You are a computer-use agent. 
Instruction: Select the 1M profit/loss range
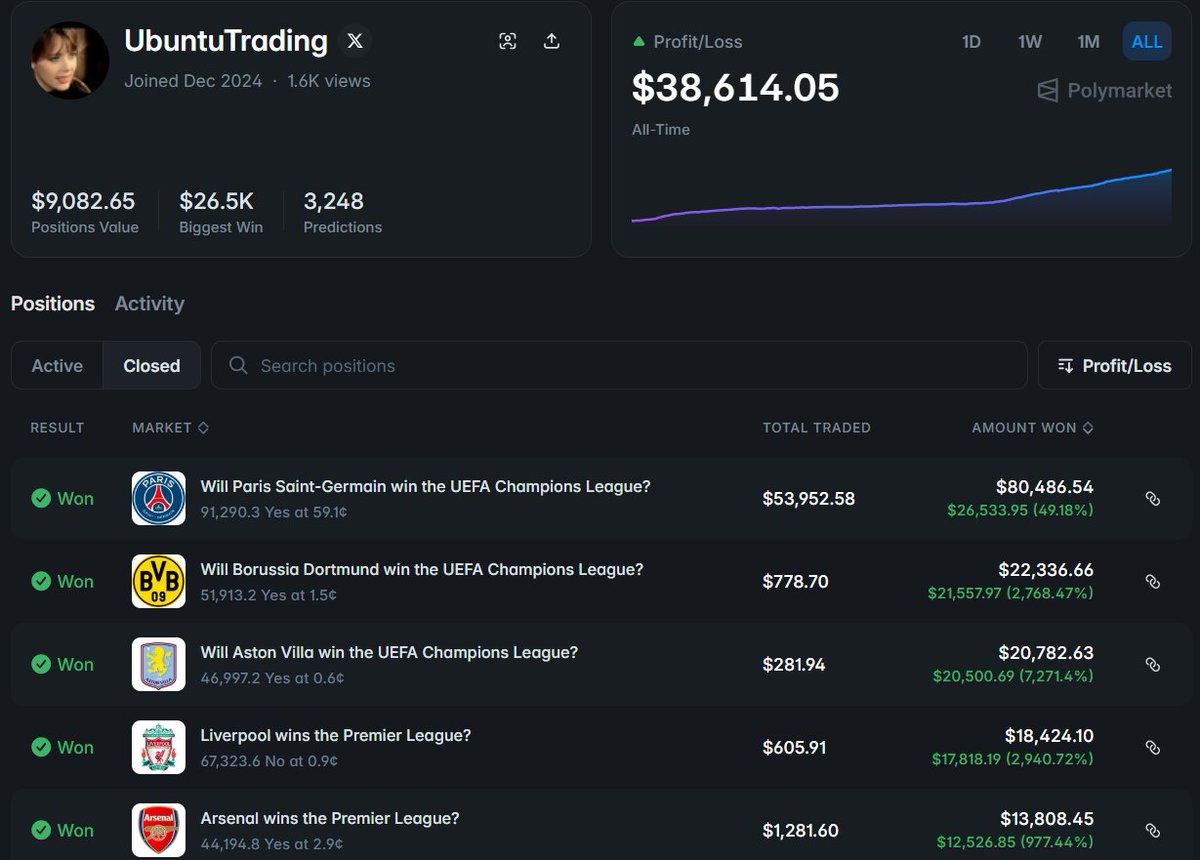[x=1088, y=42]
